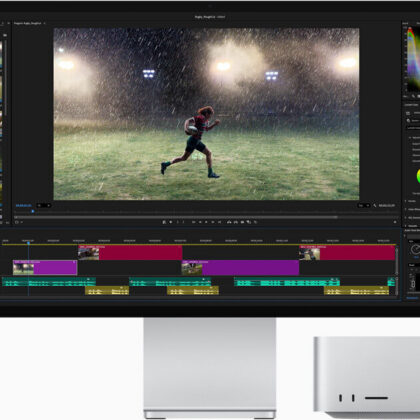Expand the fourth collapsed section under the color wheel
420x420 pixels.
point(406,226)
